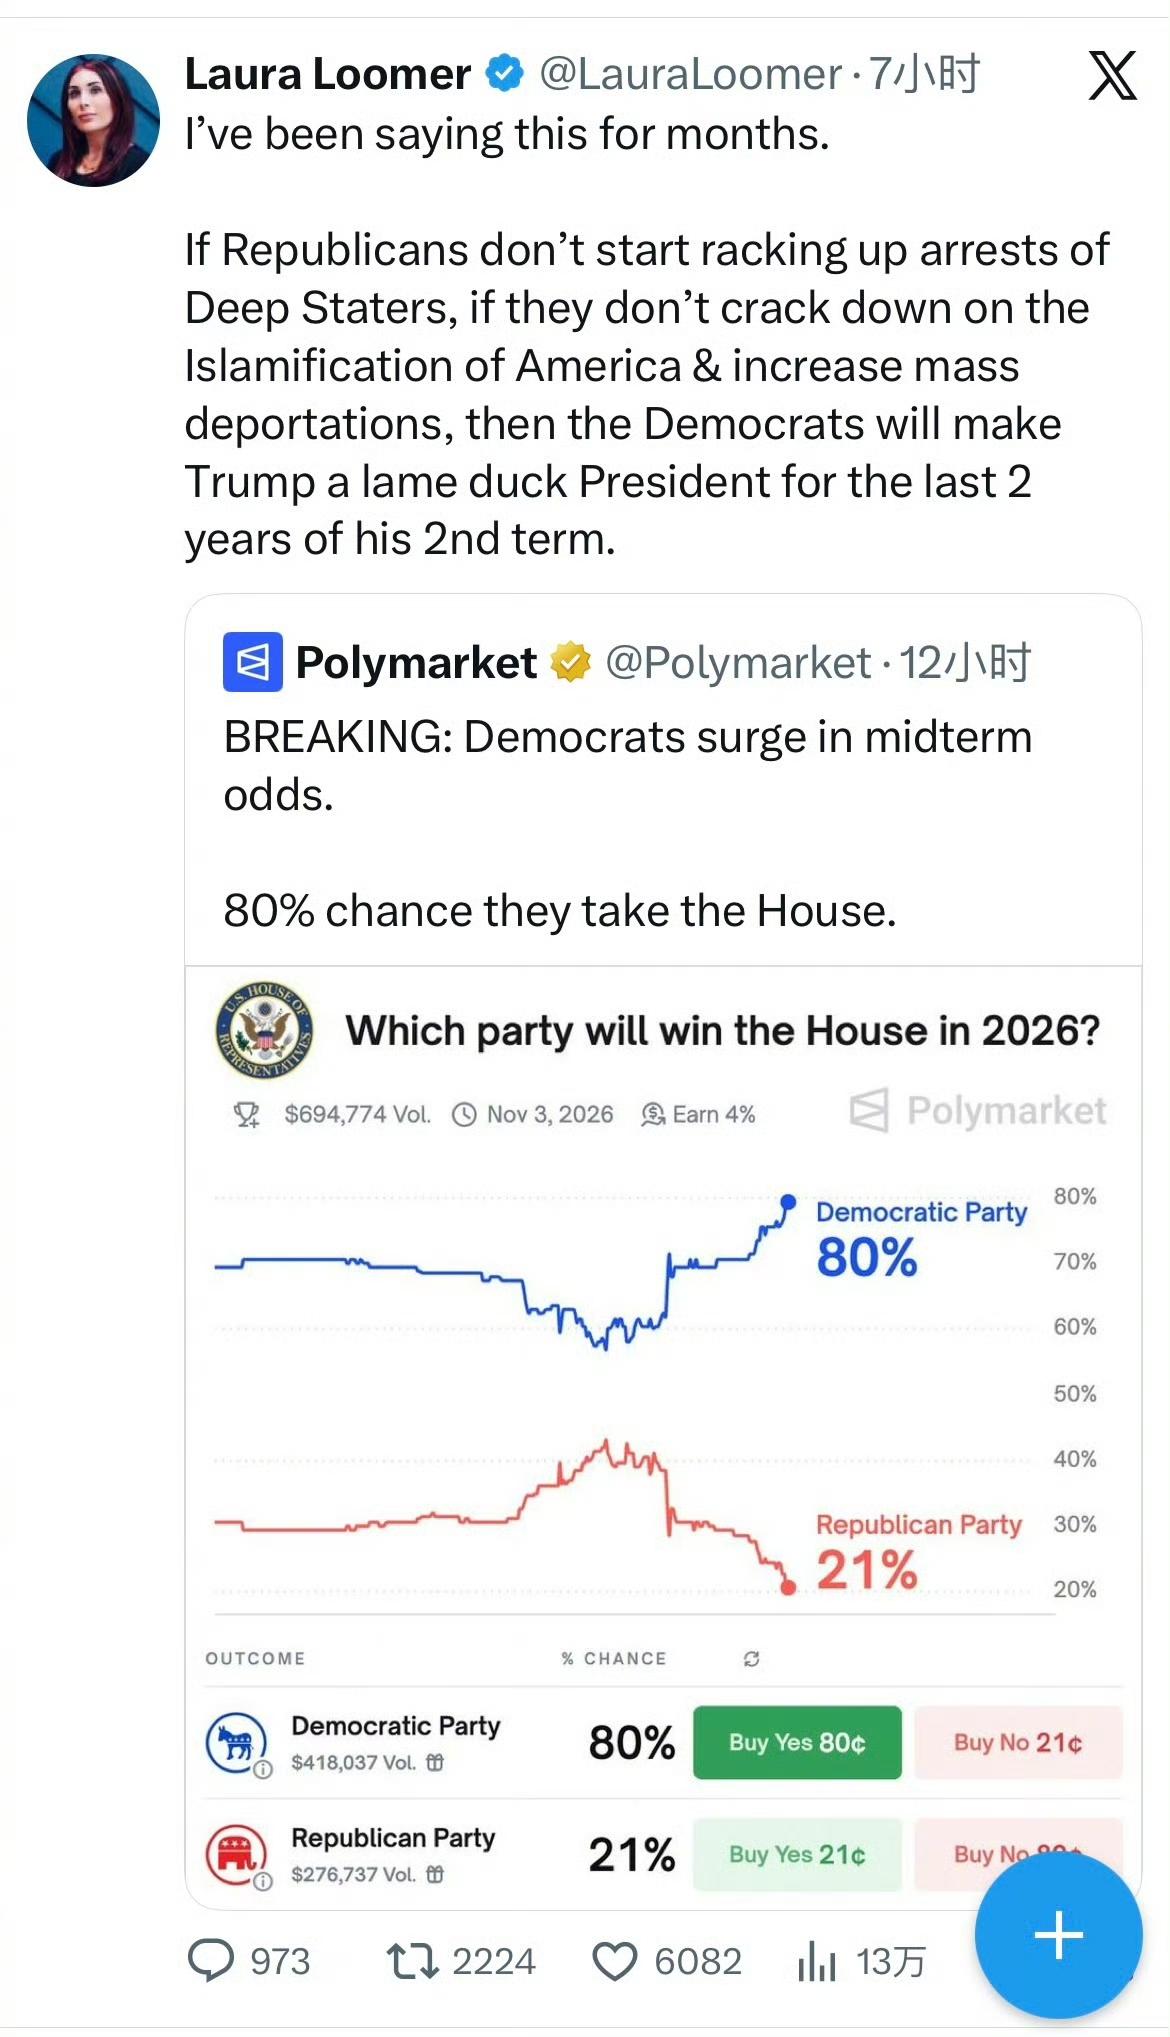This screenshot has width=1170, height=2037.
Task: Like the tweet with heart icon
Action: pyautogui.click(x=614, y=1961)
